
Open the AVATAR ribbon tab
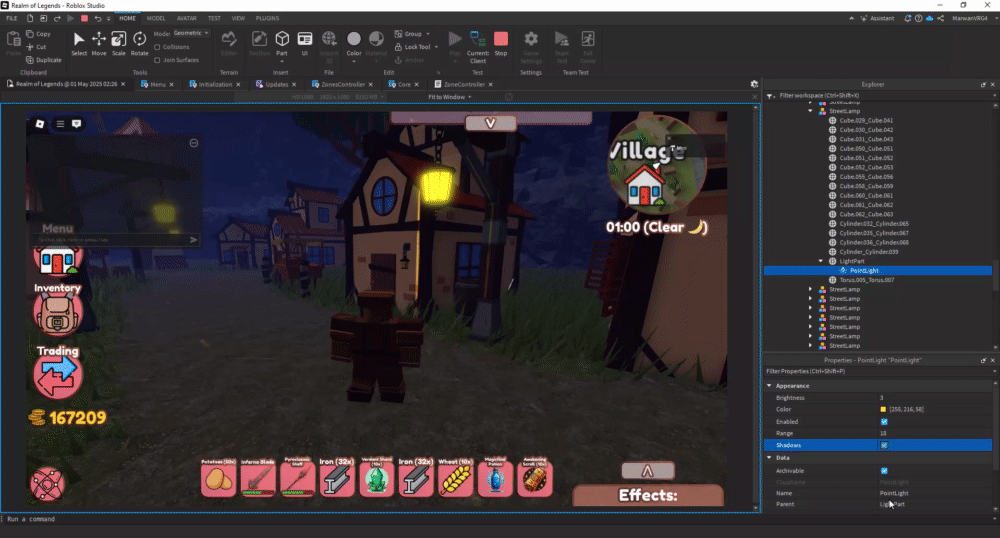pyautogui.click(x=187, y=18)
